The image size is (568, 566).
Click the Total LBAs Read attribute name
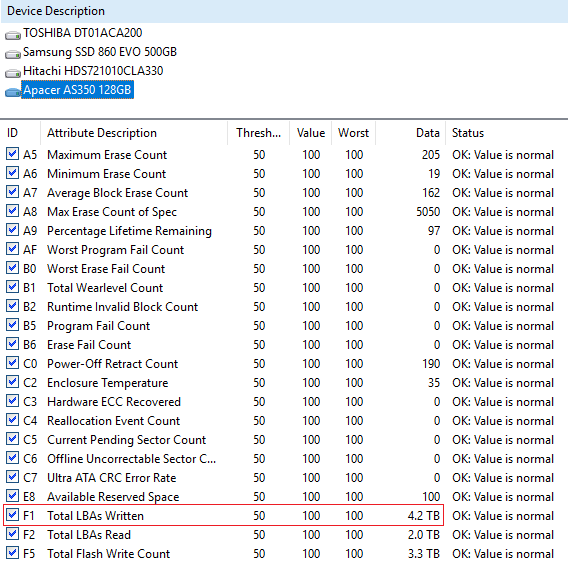click(89, 535)
